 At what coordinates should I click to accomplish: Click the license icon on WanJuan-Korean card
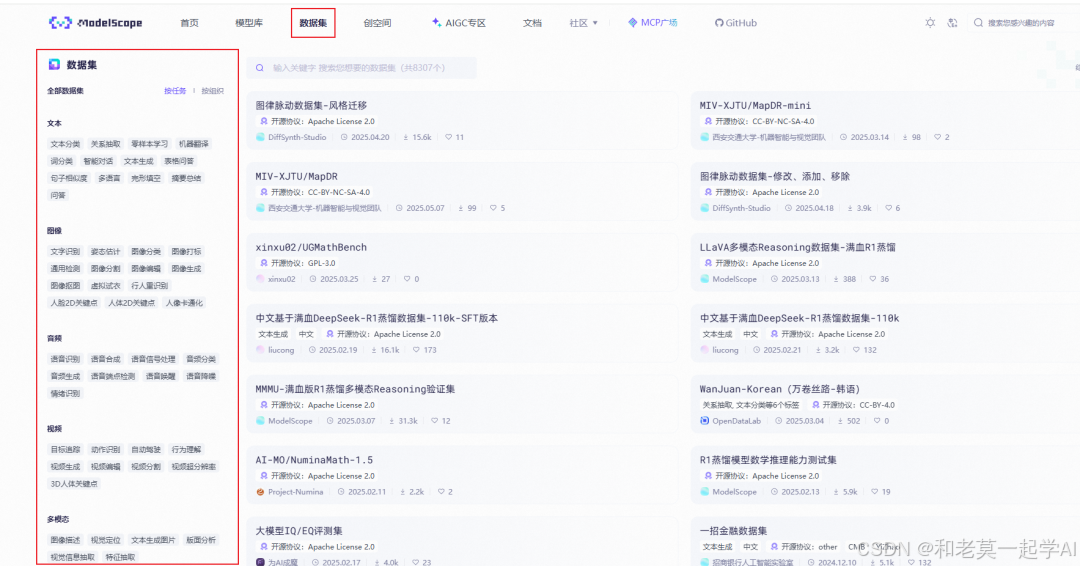tap(816, 405)
